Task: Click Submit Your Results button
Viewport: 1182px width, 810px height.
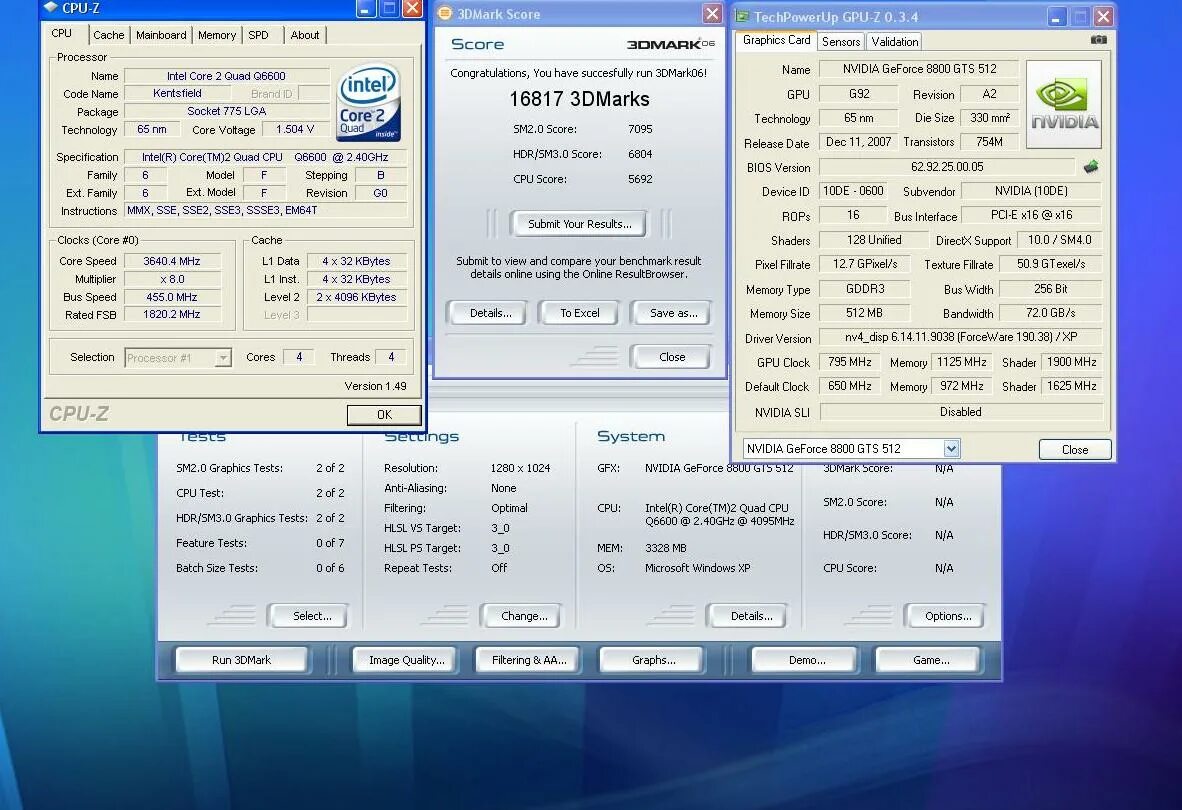Action: (x=579, y=224)
